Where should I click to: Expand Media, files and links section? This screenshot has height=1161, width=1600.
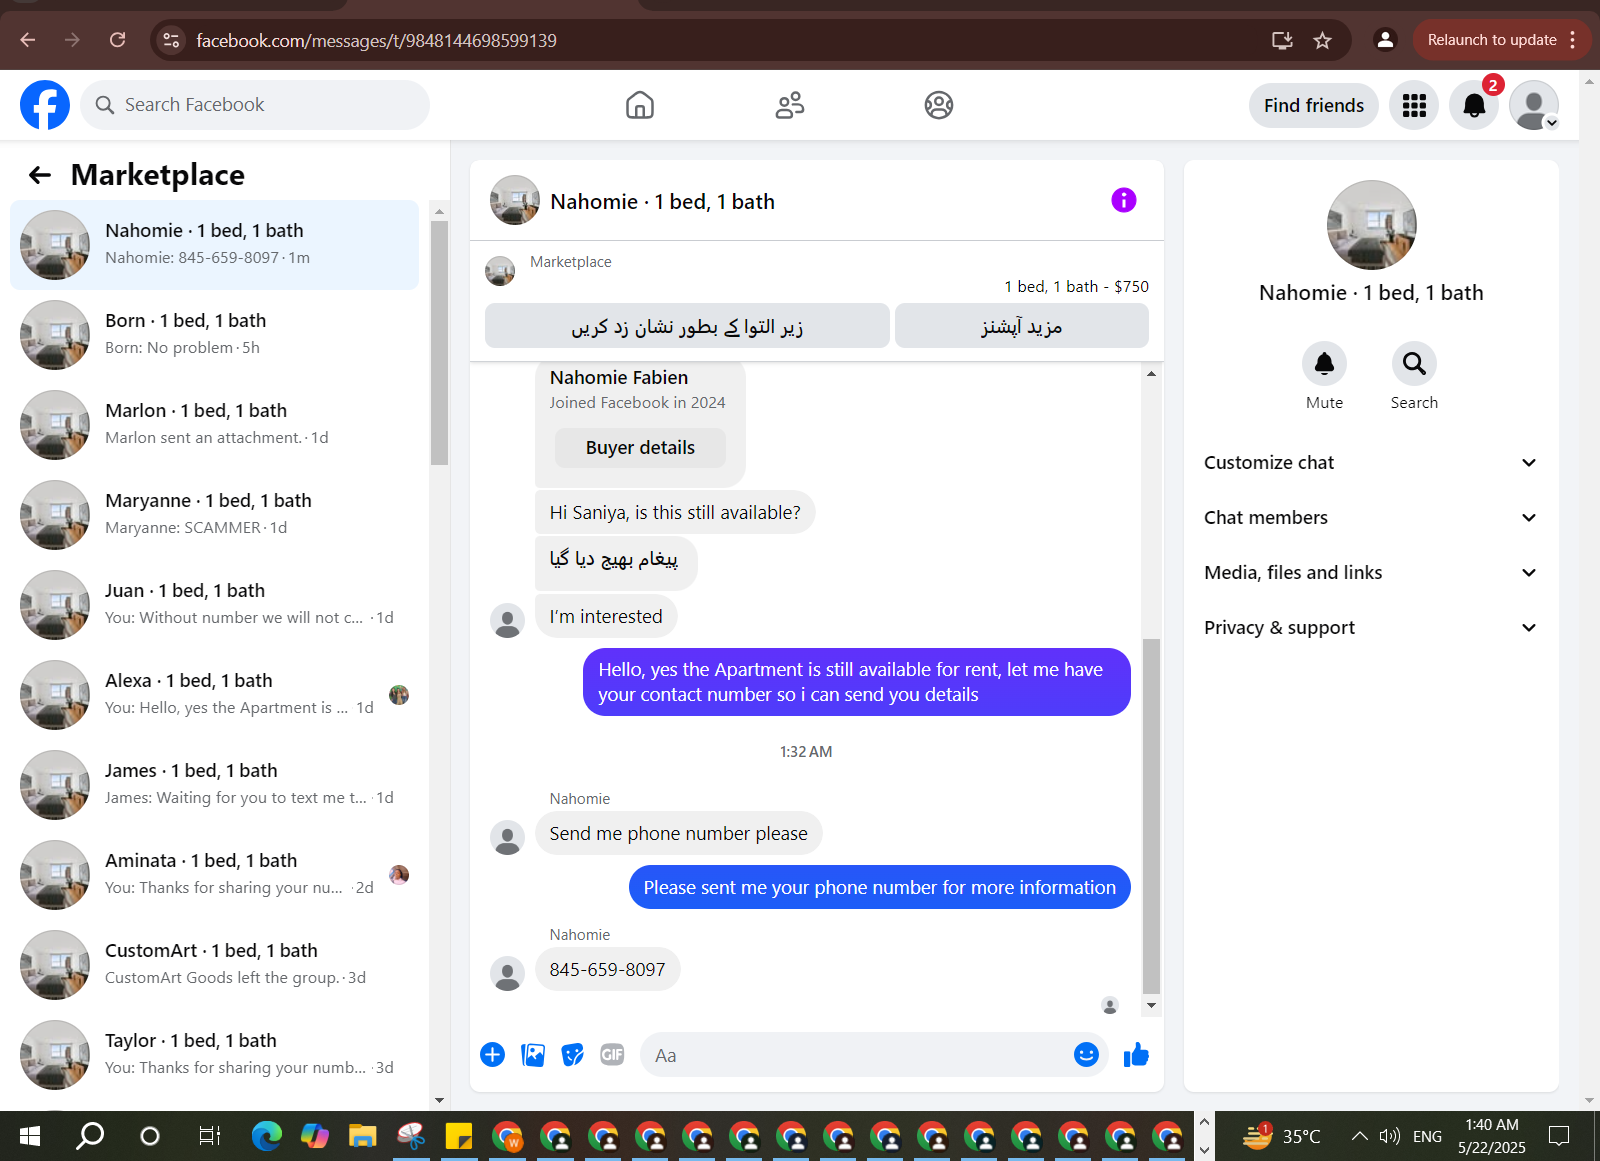[x=1371, y=572]
